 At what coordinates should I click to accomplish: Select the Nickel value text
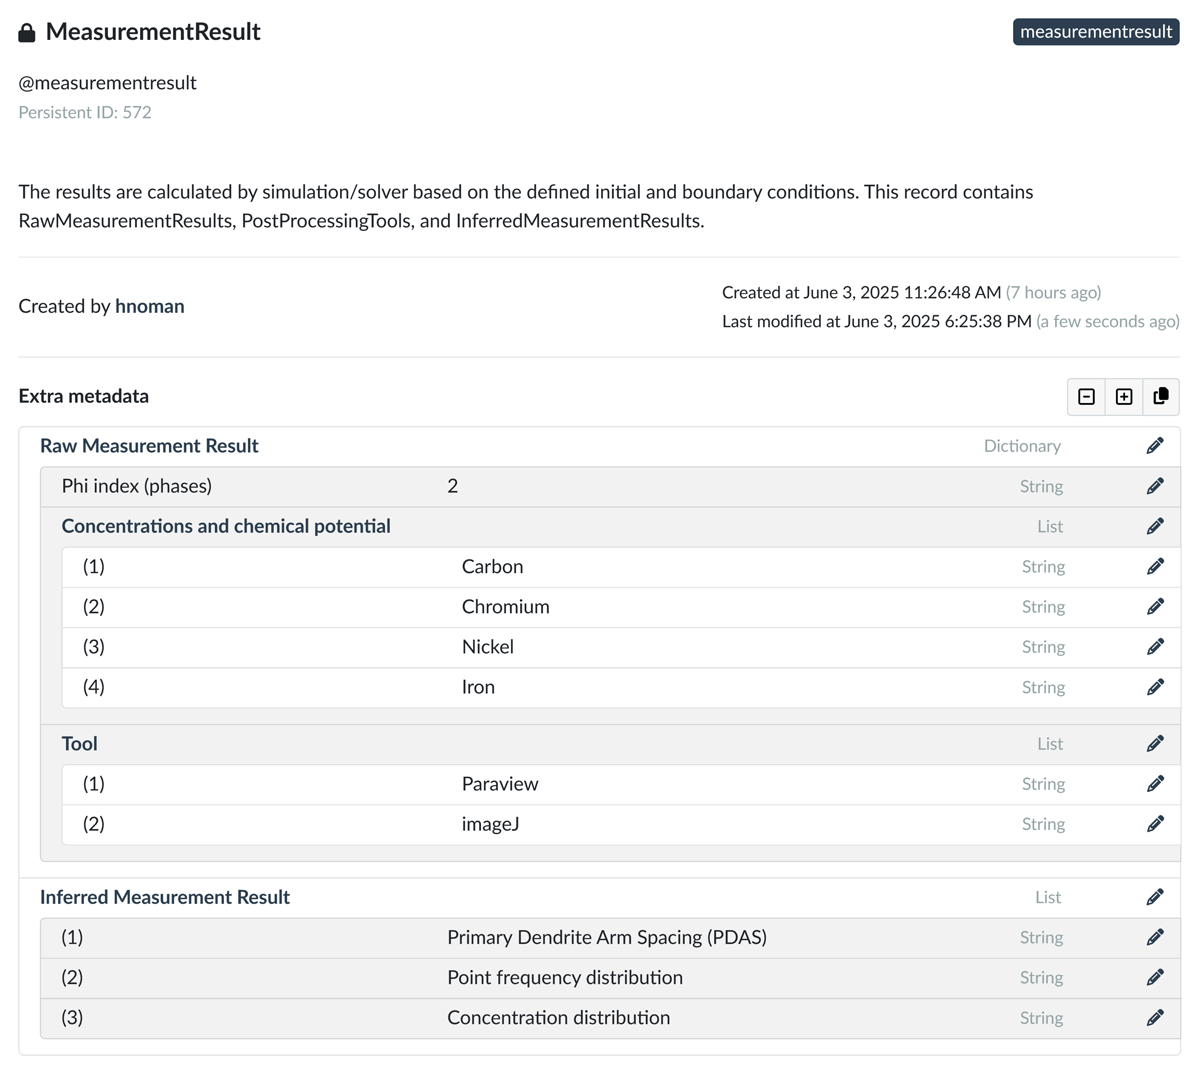(488, 647)
